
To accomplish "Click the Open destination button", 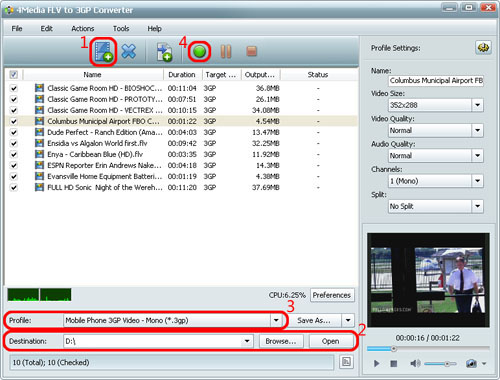I will pyautogui.click(x=331, y=341).
